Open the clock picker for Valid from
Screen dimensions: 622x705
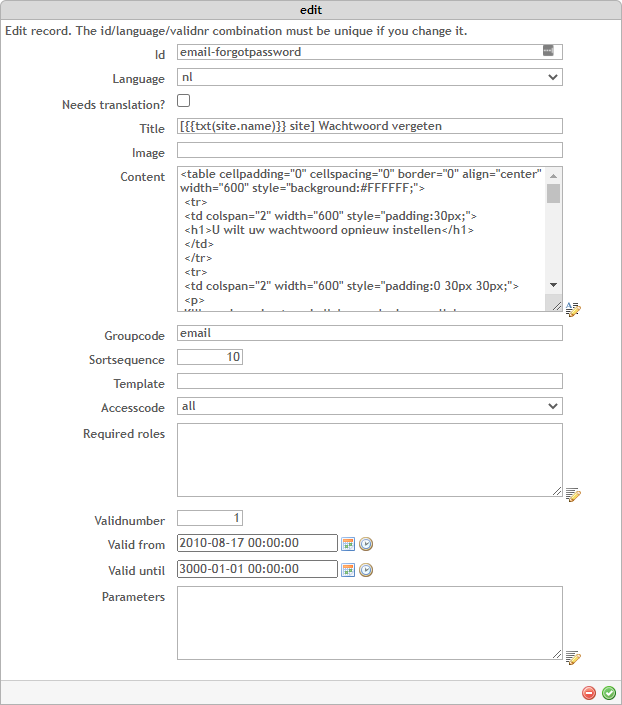366,544
